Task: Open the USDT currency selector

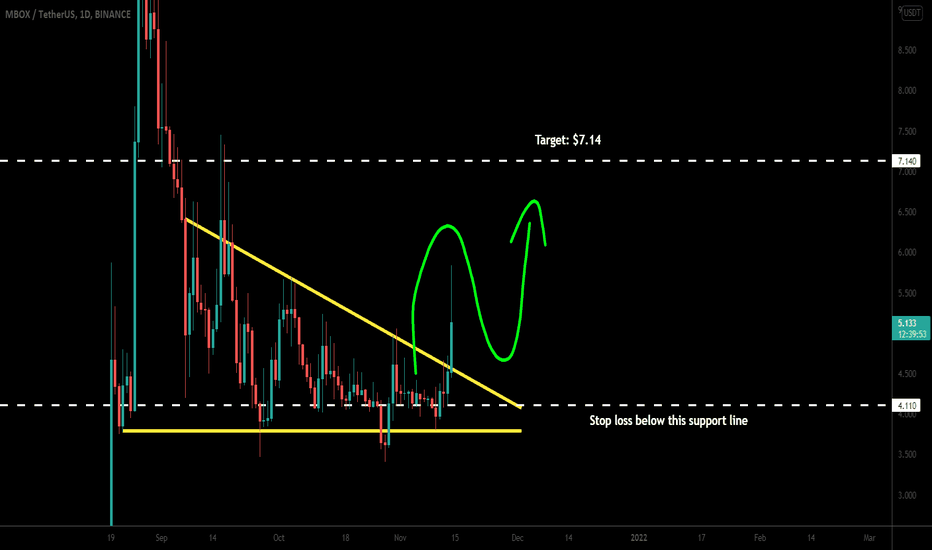Action: (912, 12)
